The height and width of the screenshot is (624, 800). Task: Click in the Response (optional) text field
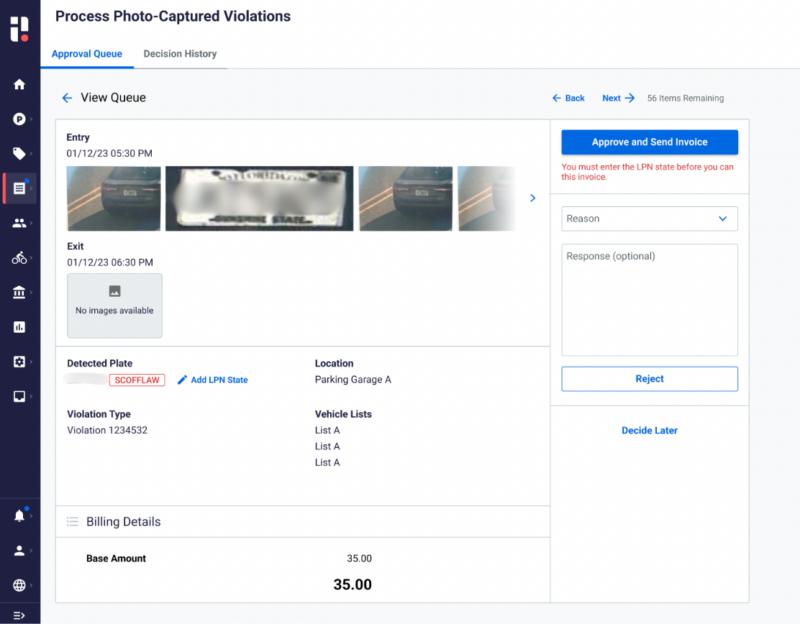point(649,299)
